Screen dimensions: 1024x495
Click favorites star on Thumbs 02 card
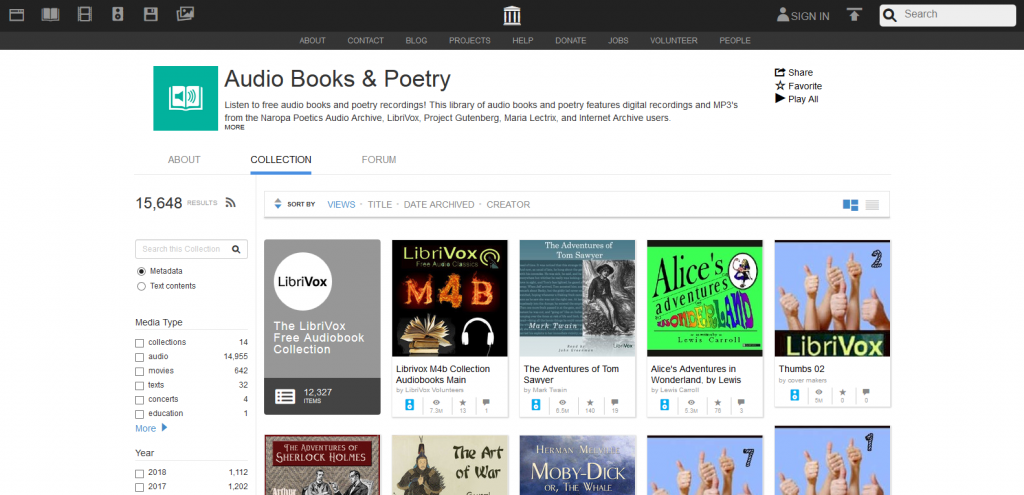842,392
